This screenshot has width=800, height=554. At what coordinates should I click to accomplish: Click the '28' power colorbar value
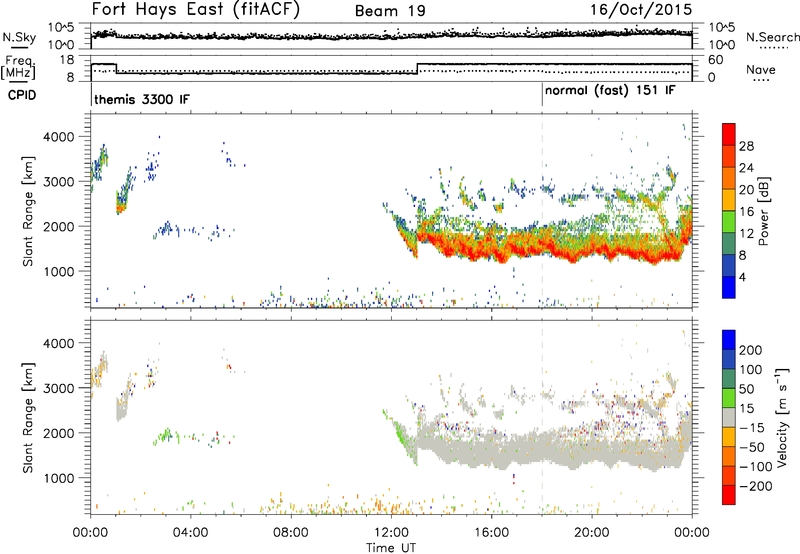746,146
